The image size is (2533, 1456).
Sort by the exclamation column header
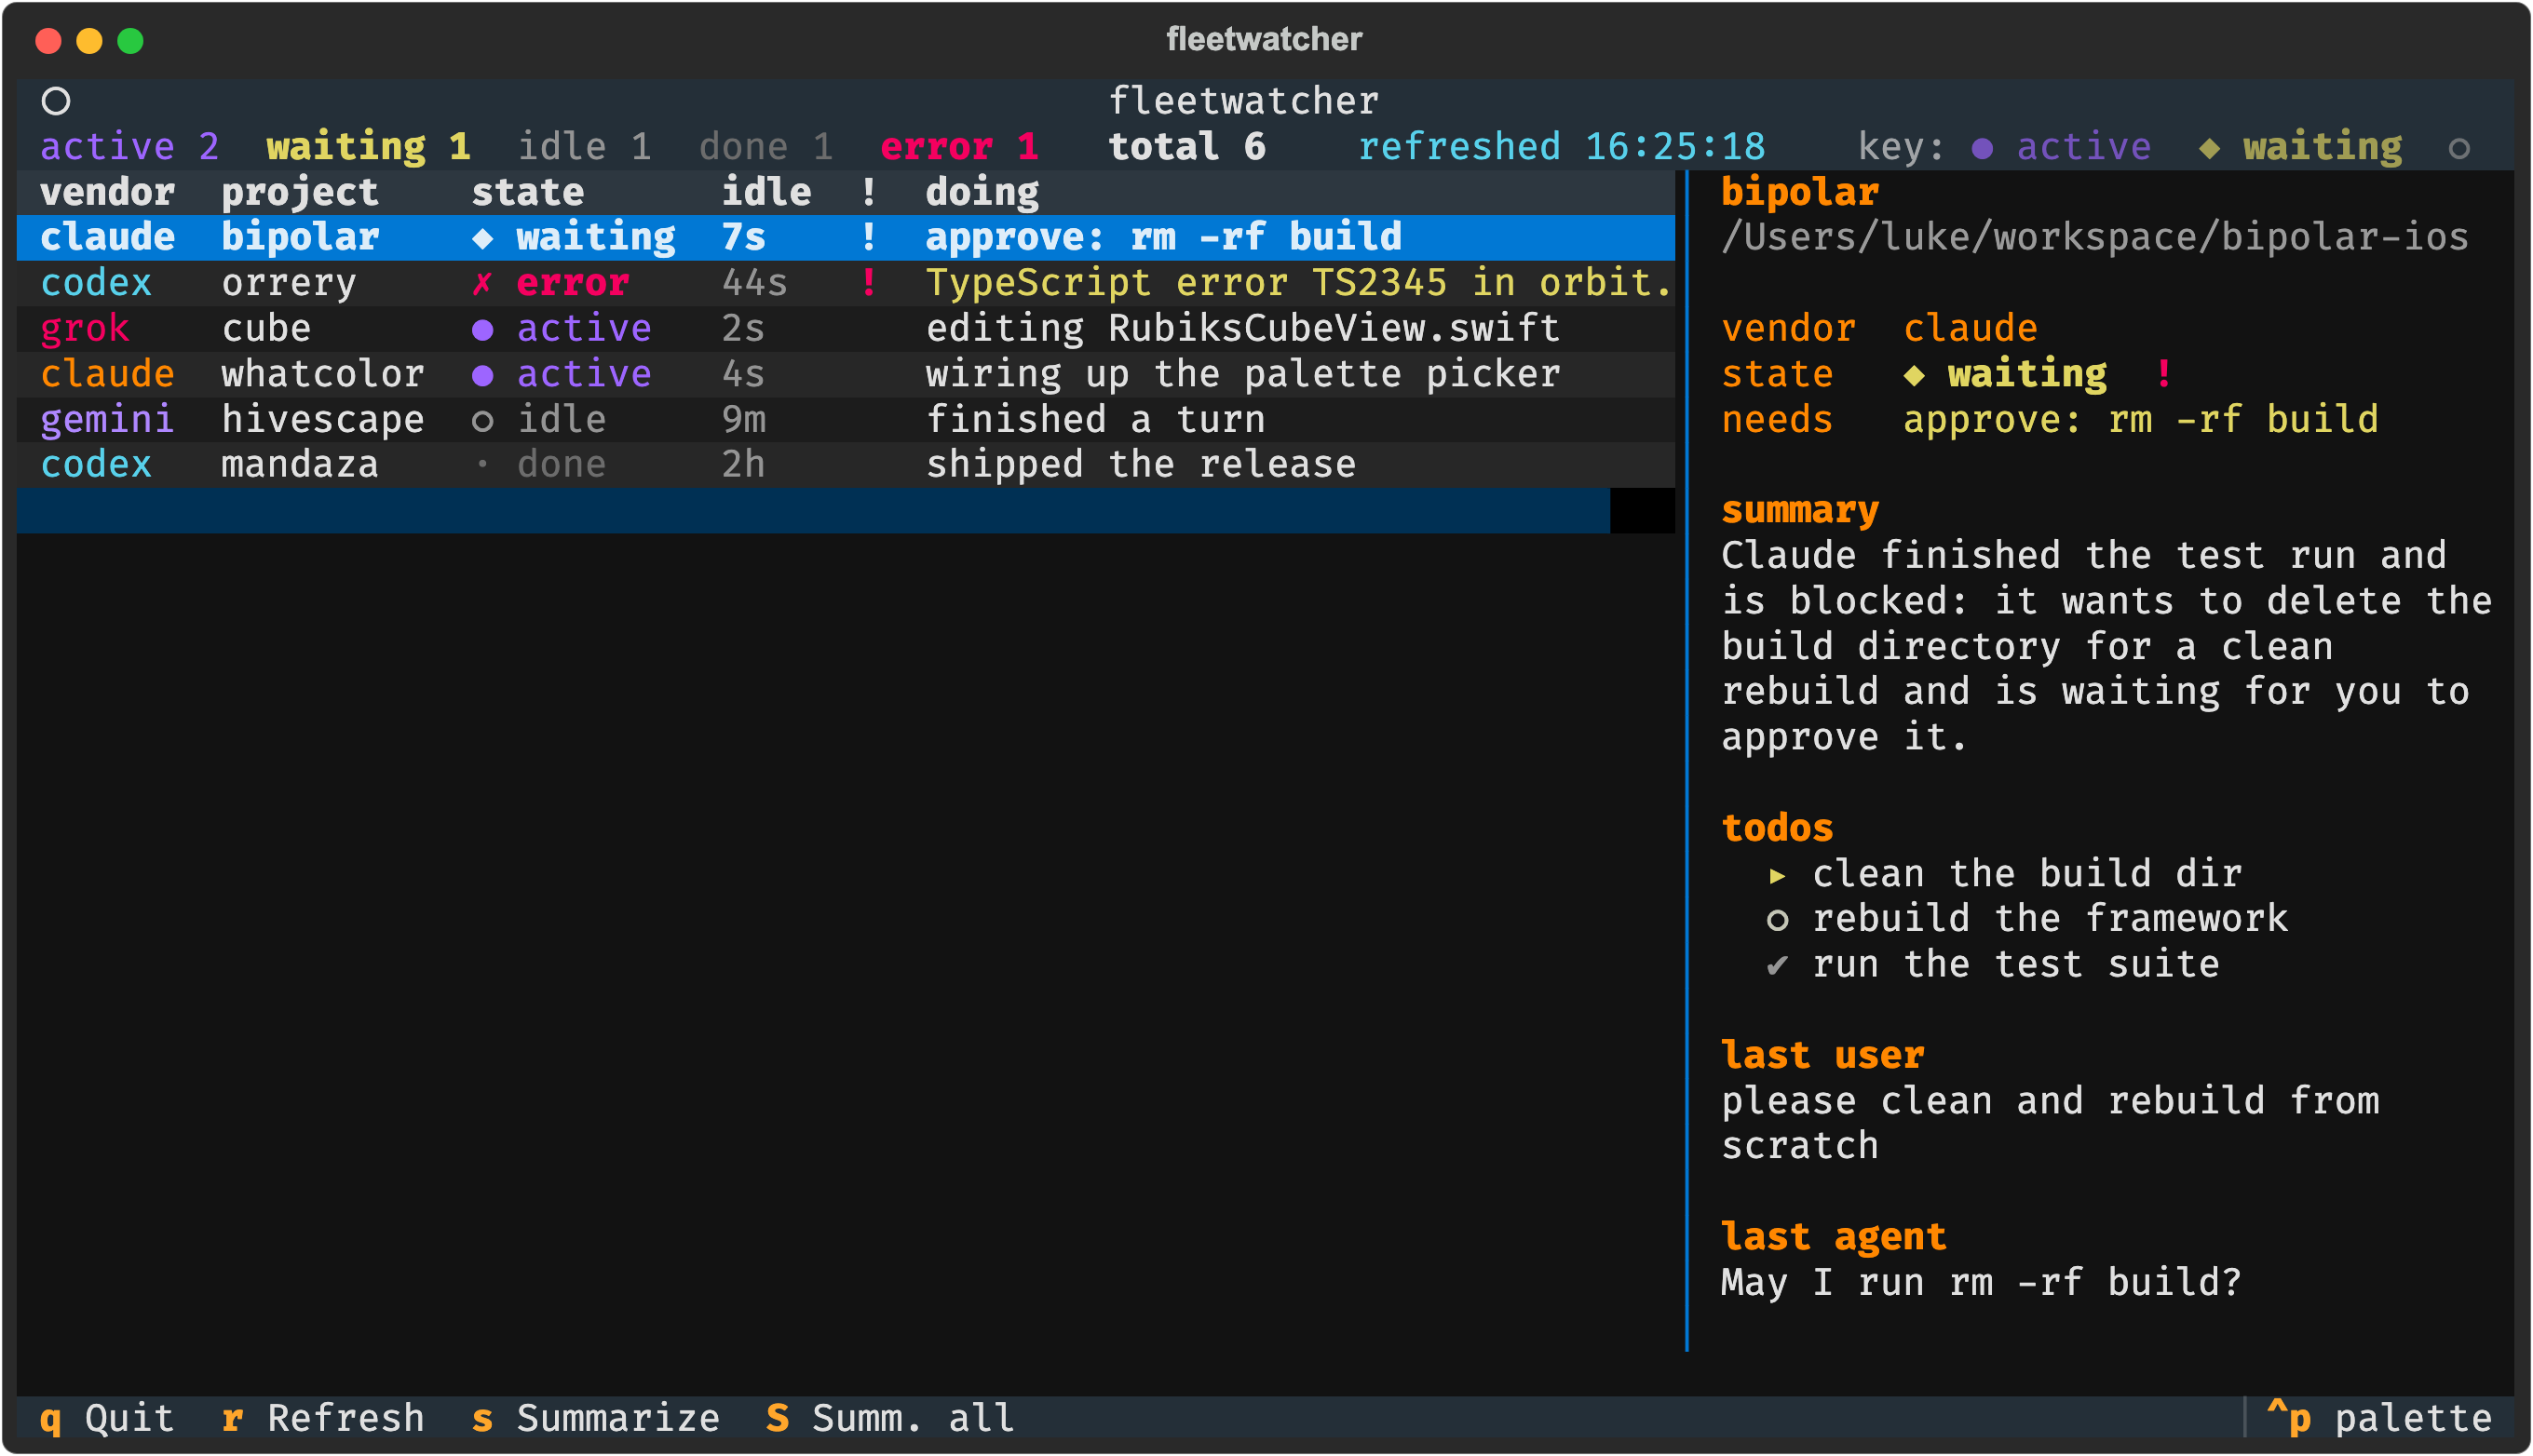(x=868, y=192)
